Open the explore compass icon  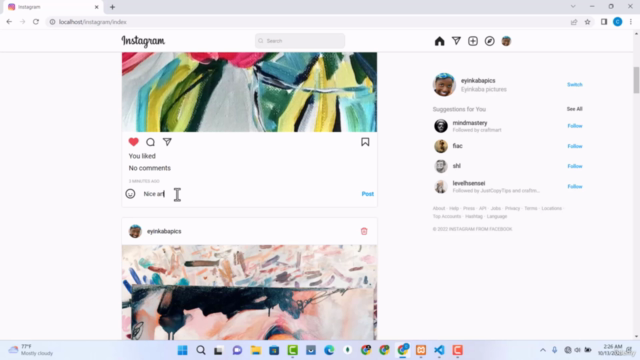[x=489, y=41]
